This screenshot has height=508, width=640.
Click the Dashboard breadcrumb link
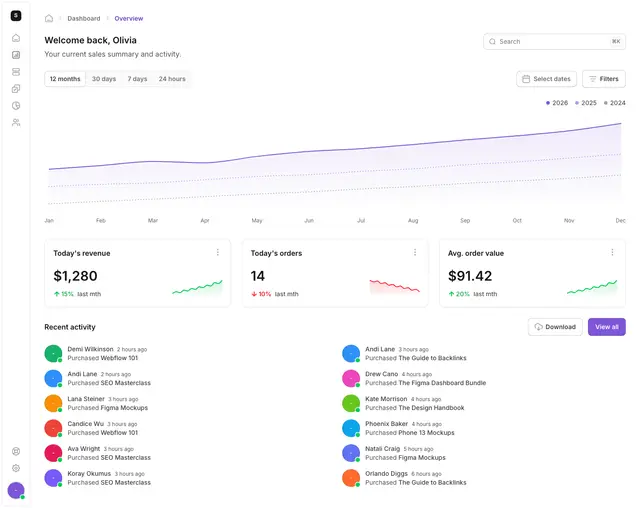(x=84, y=18)
